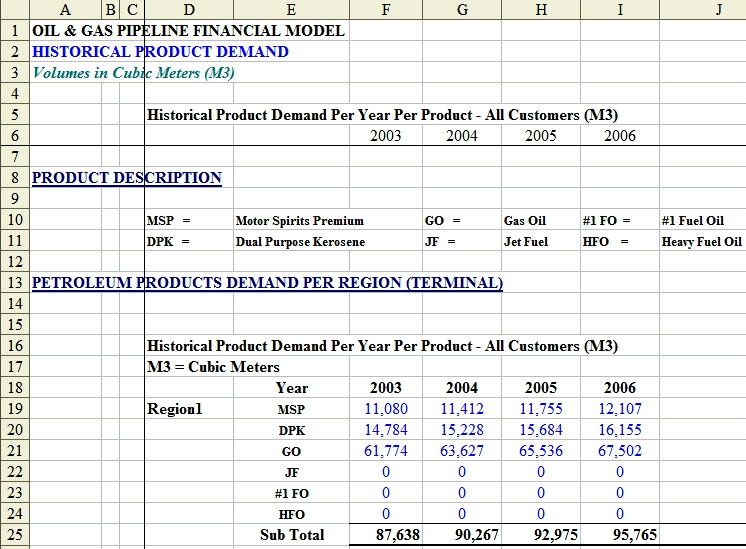The image size is (746, 549).
Task: Select column D header
Action: [189, 10]
